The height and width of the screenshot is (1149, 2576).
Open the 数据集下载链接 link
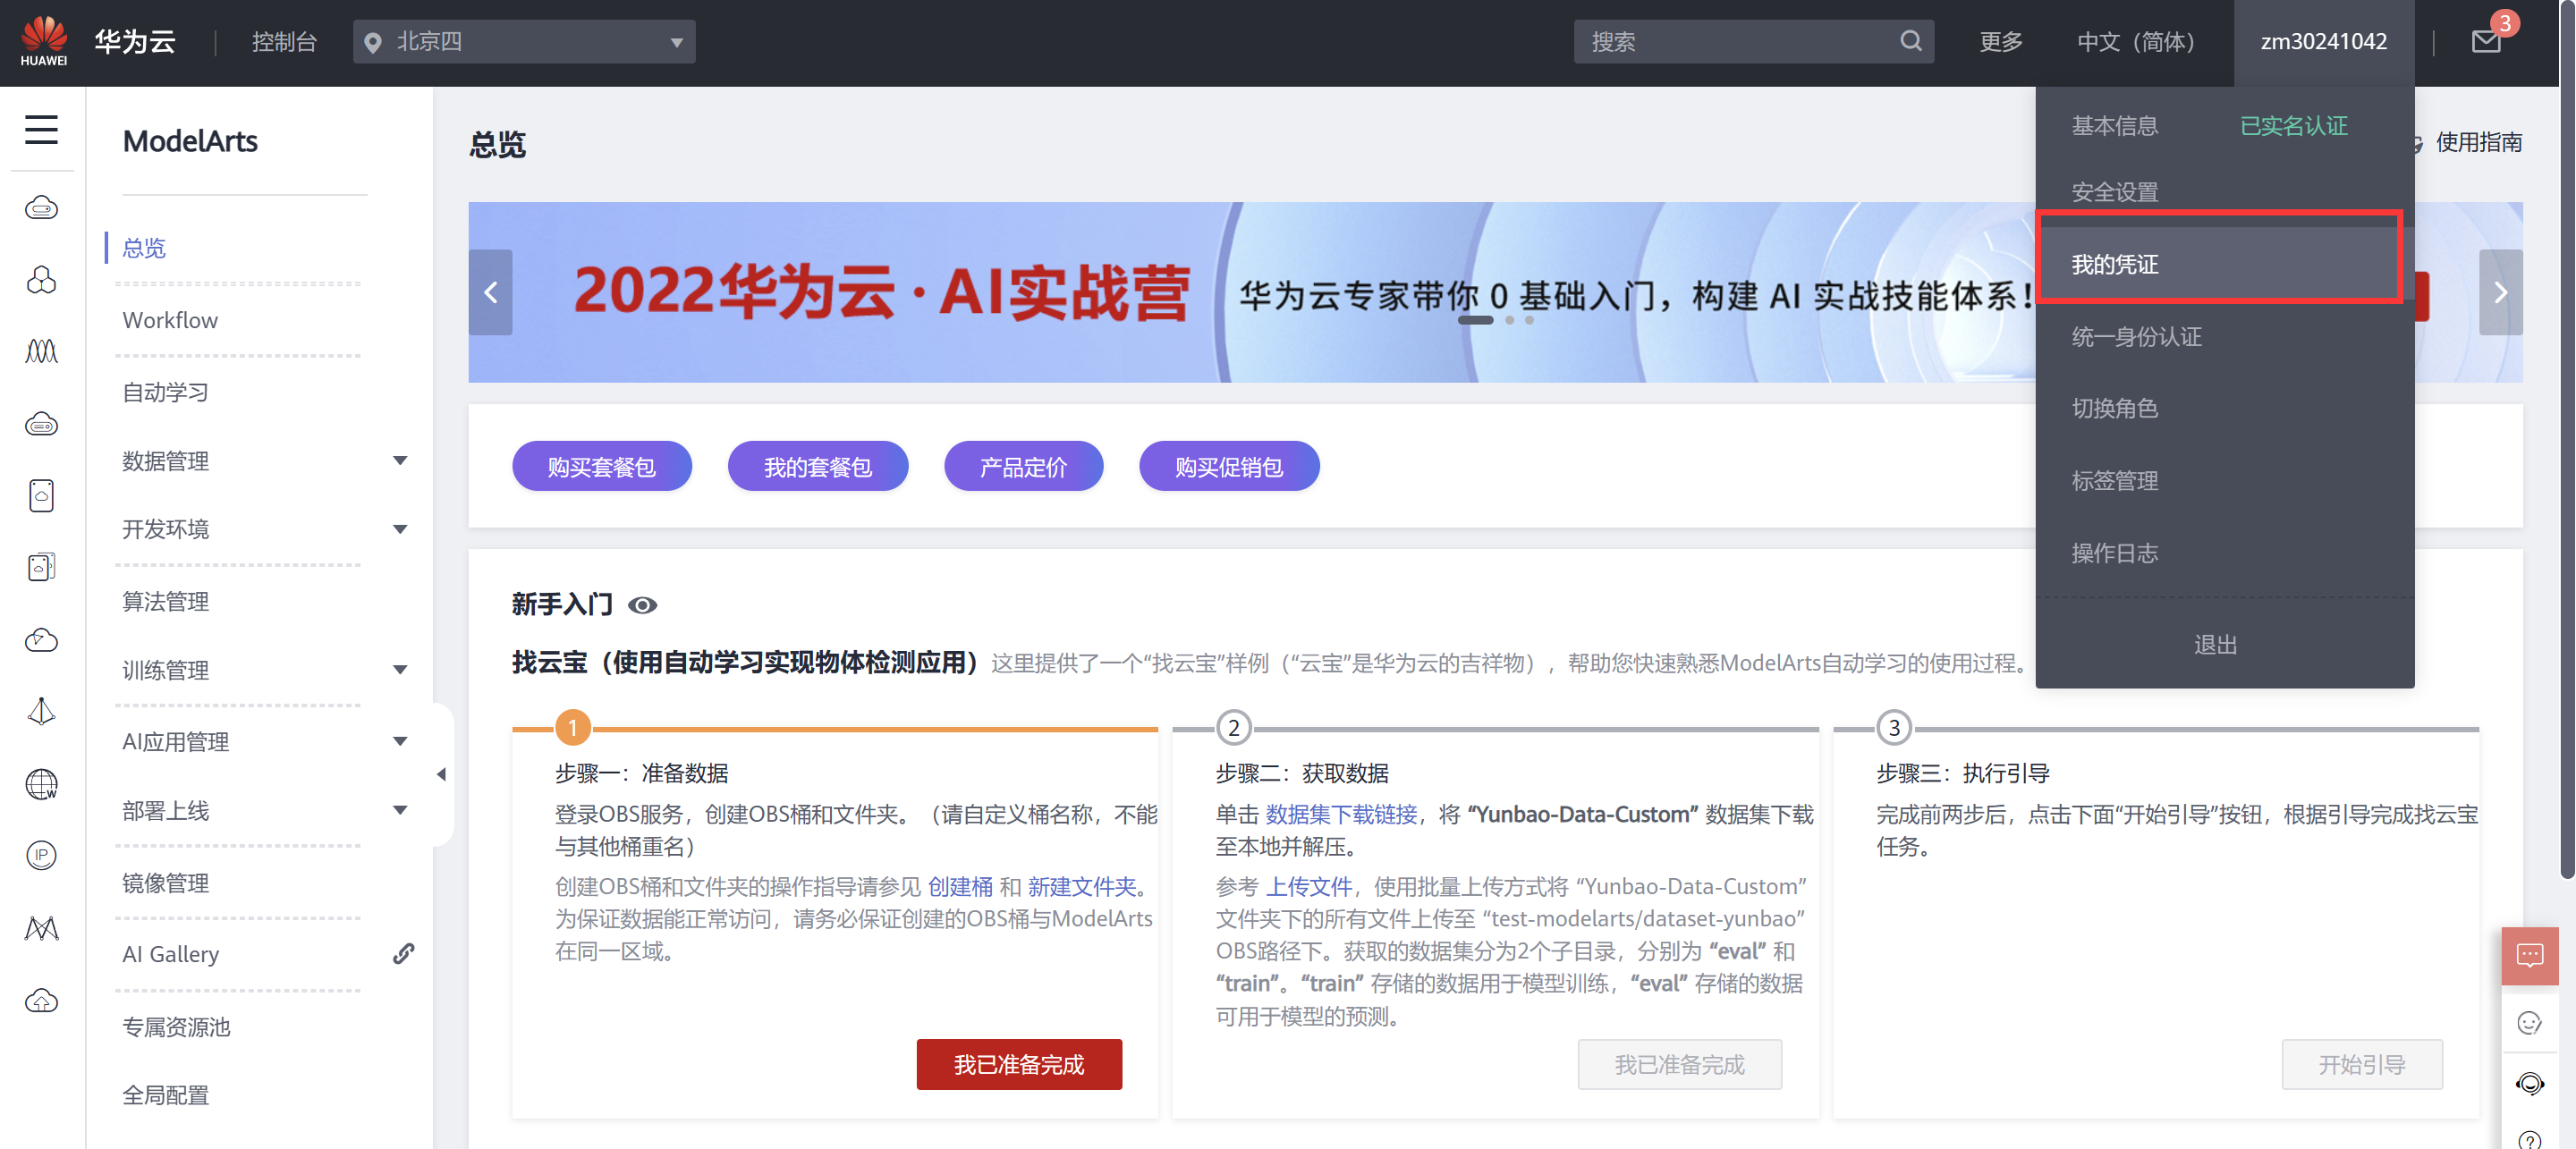coord(1340,814)
